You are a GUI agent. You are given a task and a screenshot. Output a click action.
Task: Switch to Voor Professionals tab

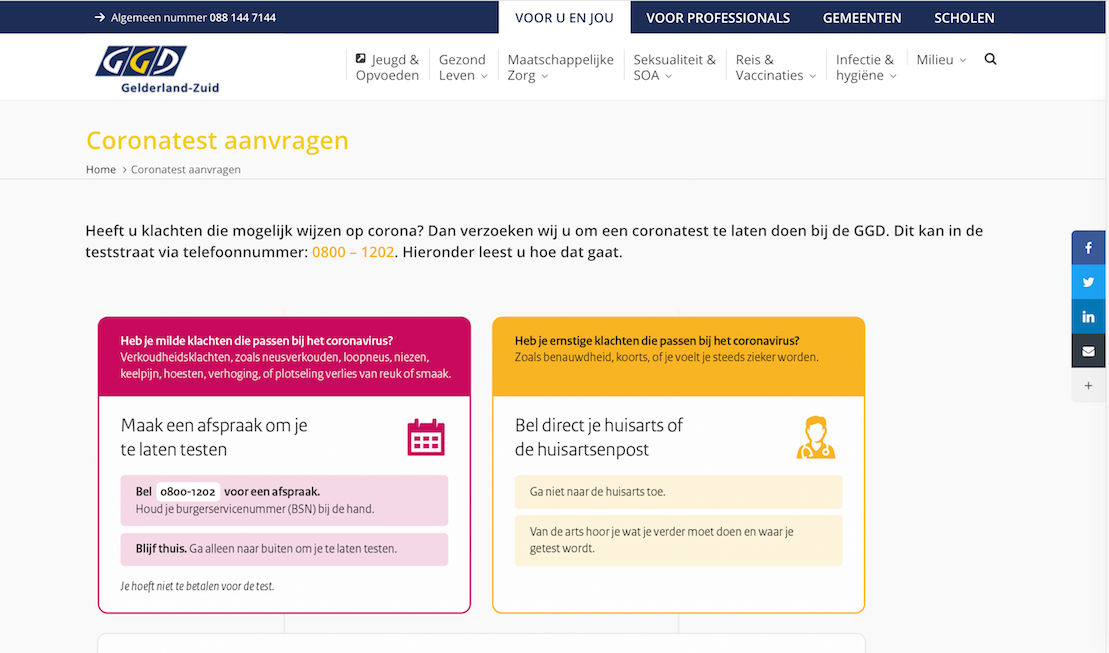tap(718, 18)
